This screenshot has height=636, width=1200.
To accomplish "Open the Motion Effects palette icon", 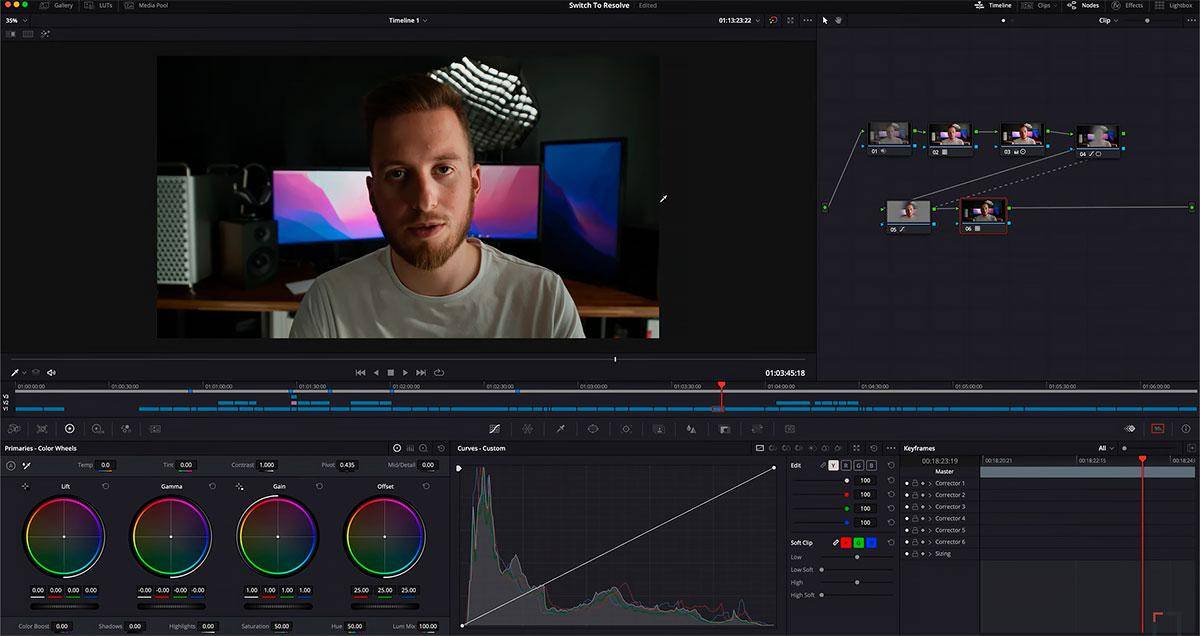I will tap(155, 428).
